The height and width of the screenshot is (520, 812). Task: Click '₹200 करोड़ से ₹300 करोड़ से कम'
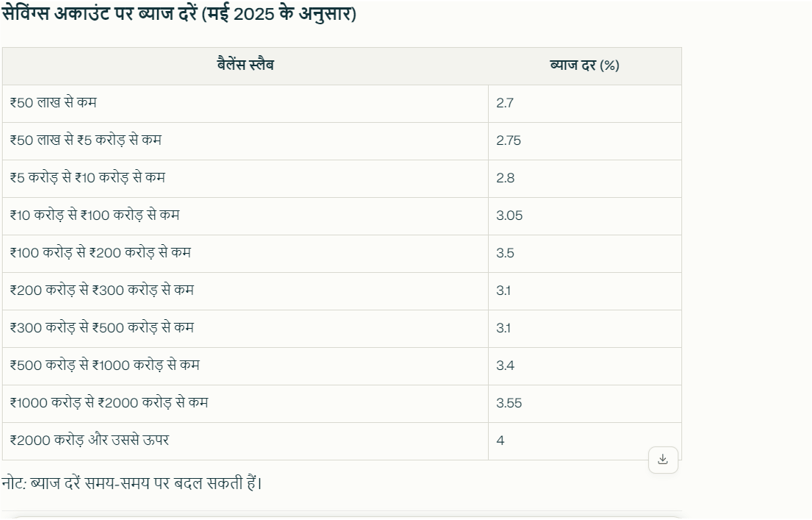102,290
